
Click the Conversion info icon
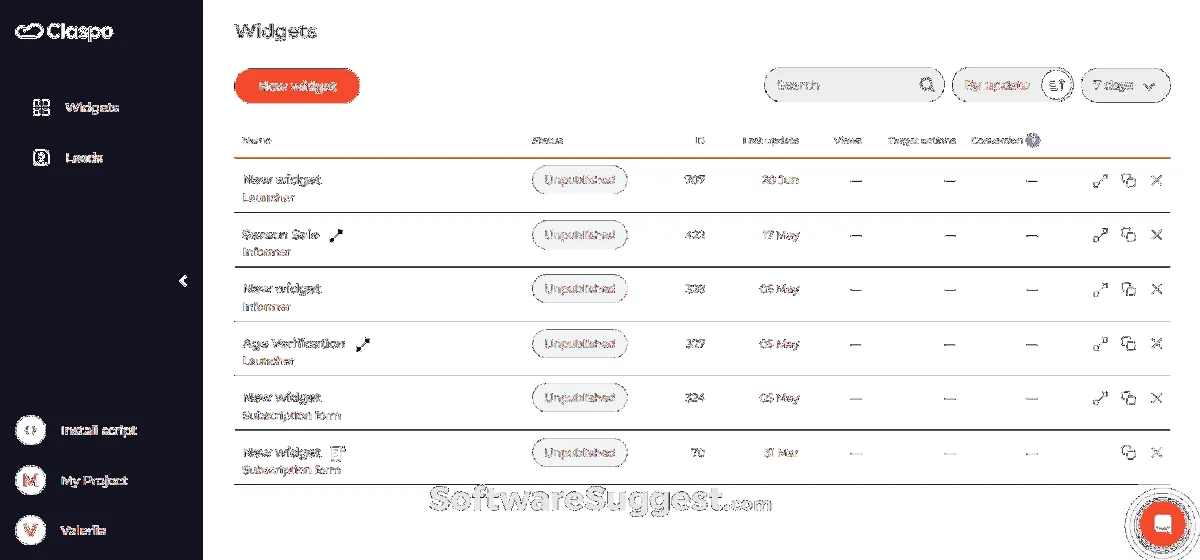coord(1033,141)
